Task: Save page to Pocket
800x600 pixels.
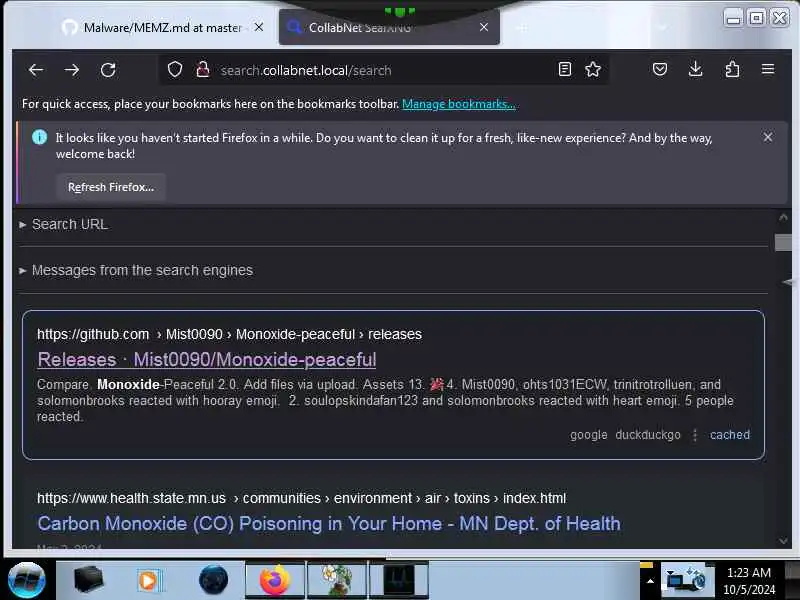Action: (x=660, y=69)
